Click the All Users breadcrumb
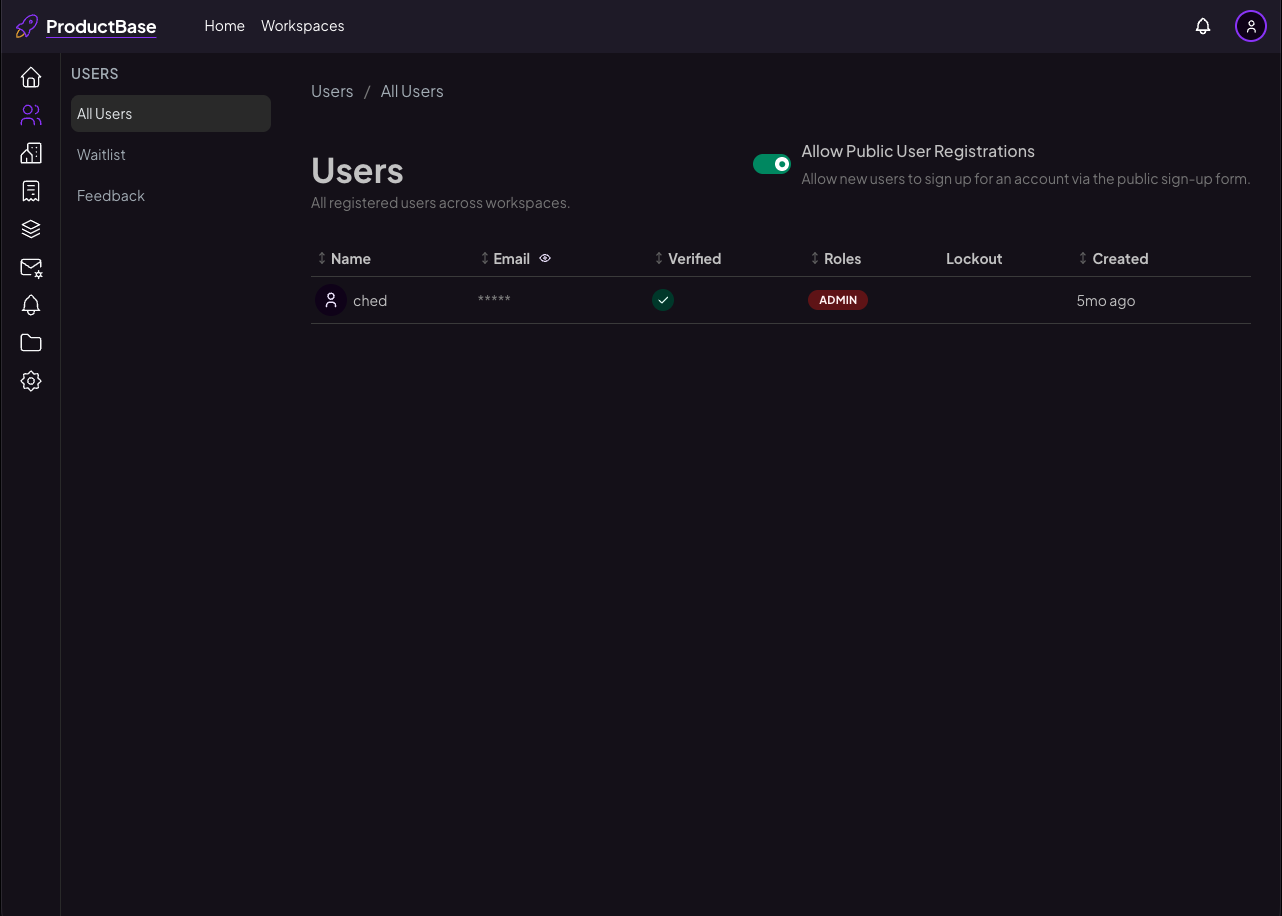Viewport: 1282px width, 916px height. (412, 91)
